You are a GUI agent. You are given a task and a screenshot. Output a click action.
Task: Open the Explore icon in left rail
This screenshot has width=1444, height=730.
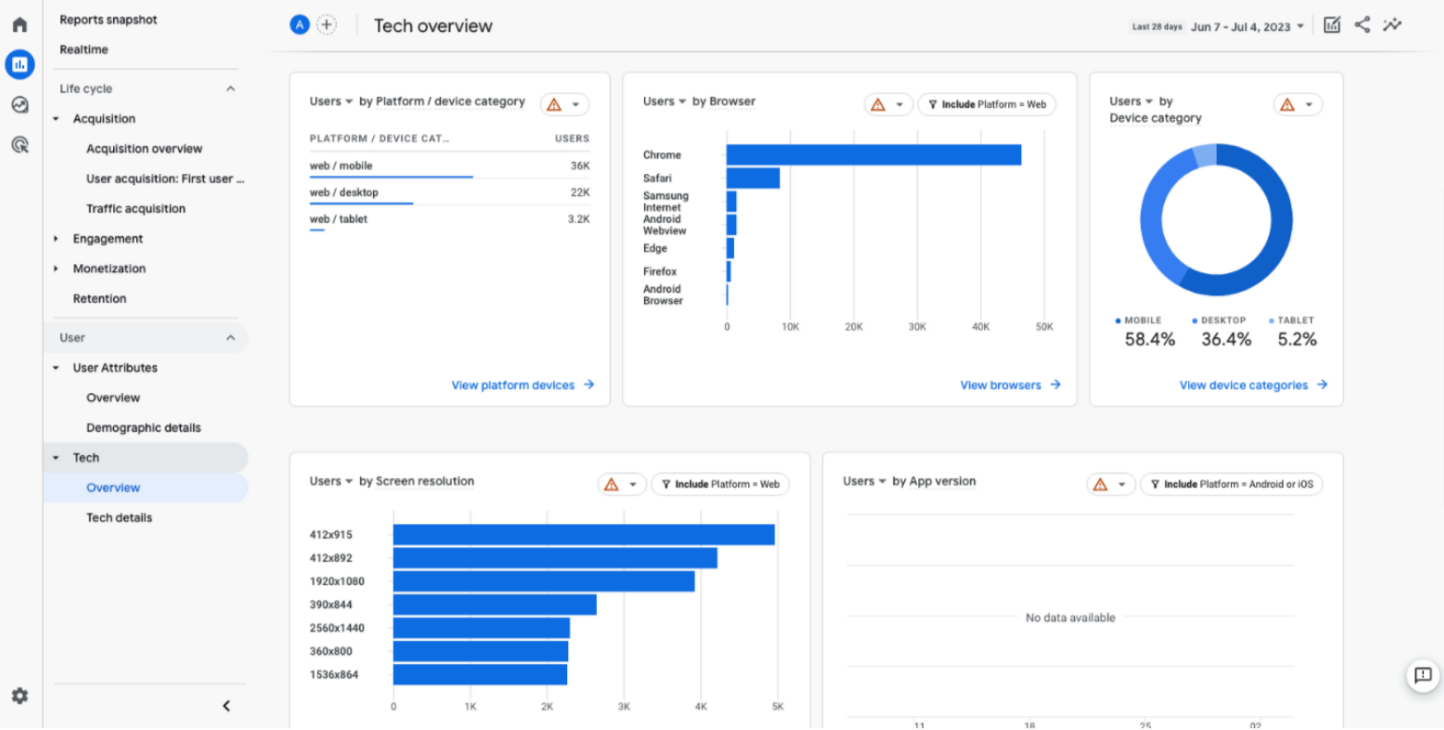(20, 105)
